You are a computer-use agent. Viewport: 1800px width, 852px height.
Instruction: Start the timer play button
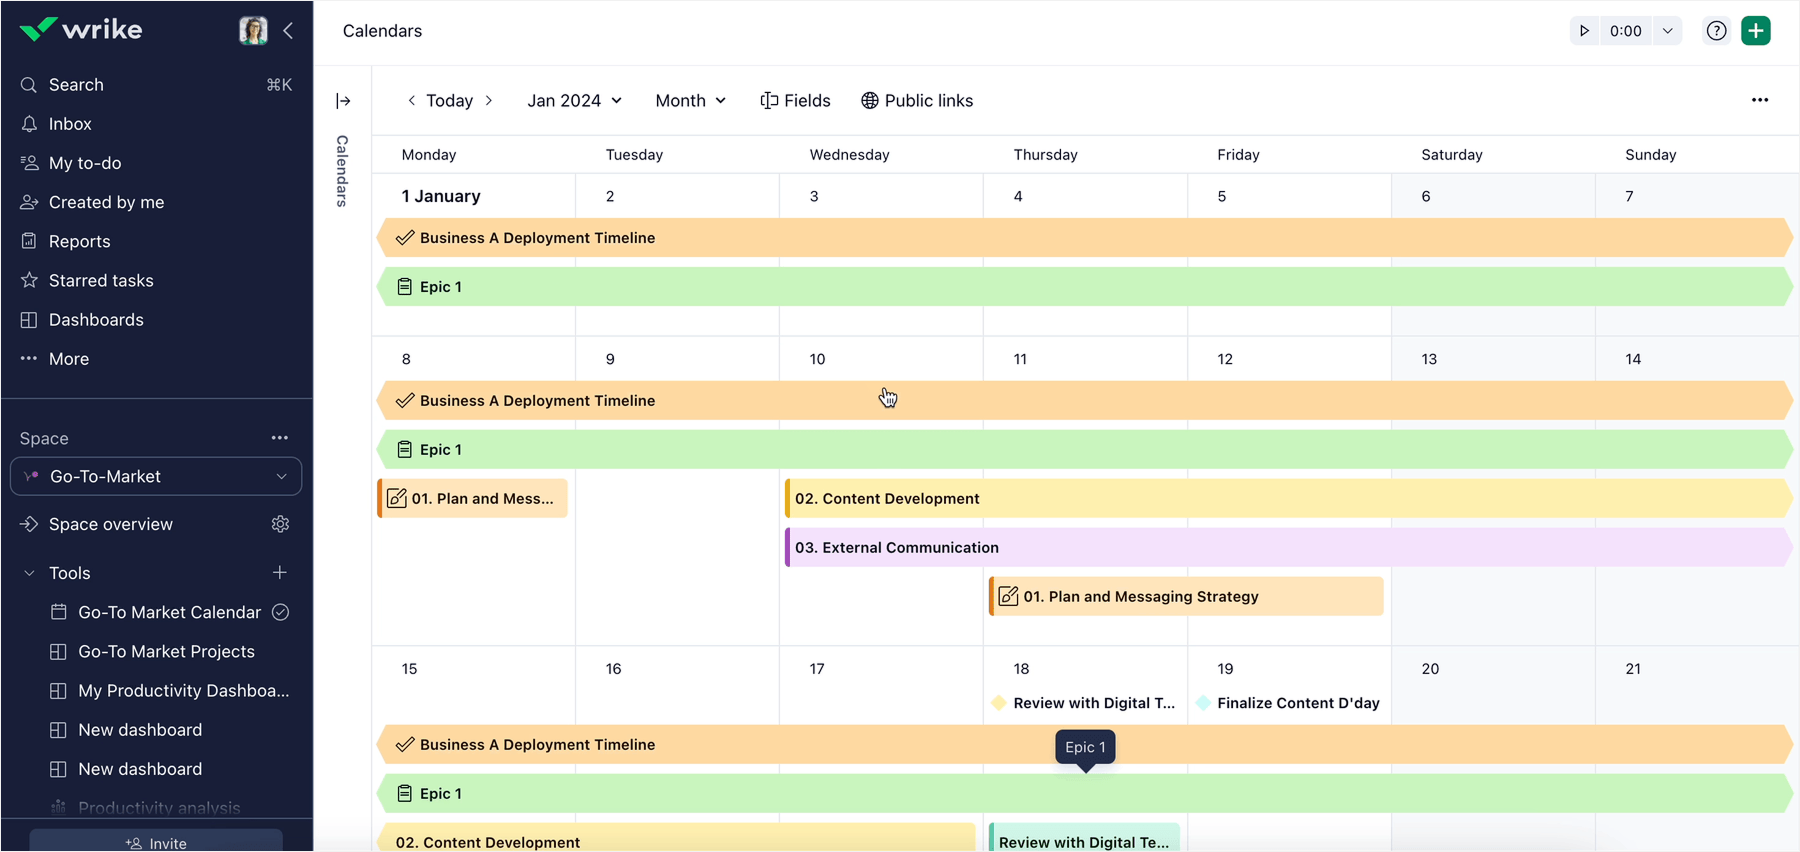[1584, 31]
